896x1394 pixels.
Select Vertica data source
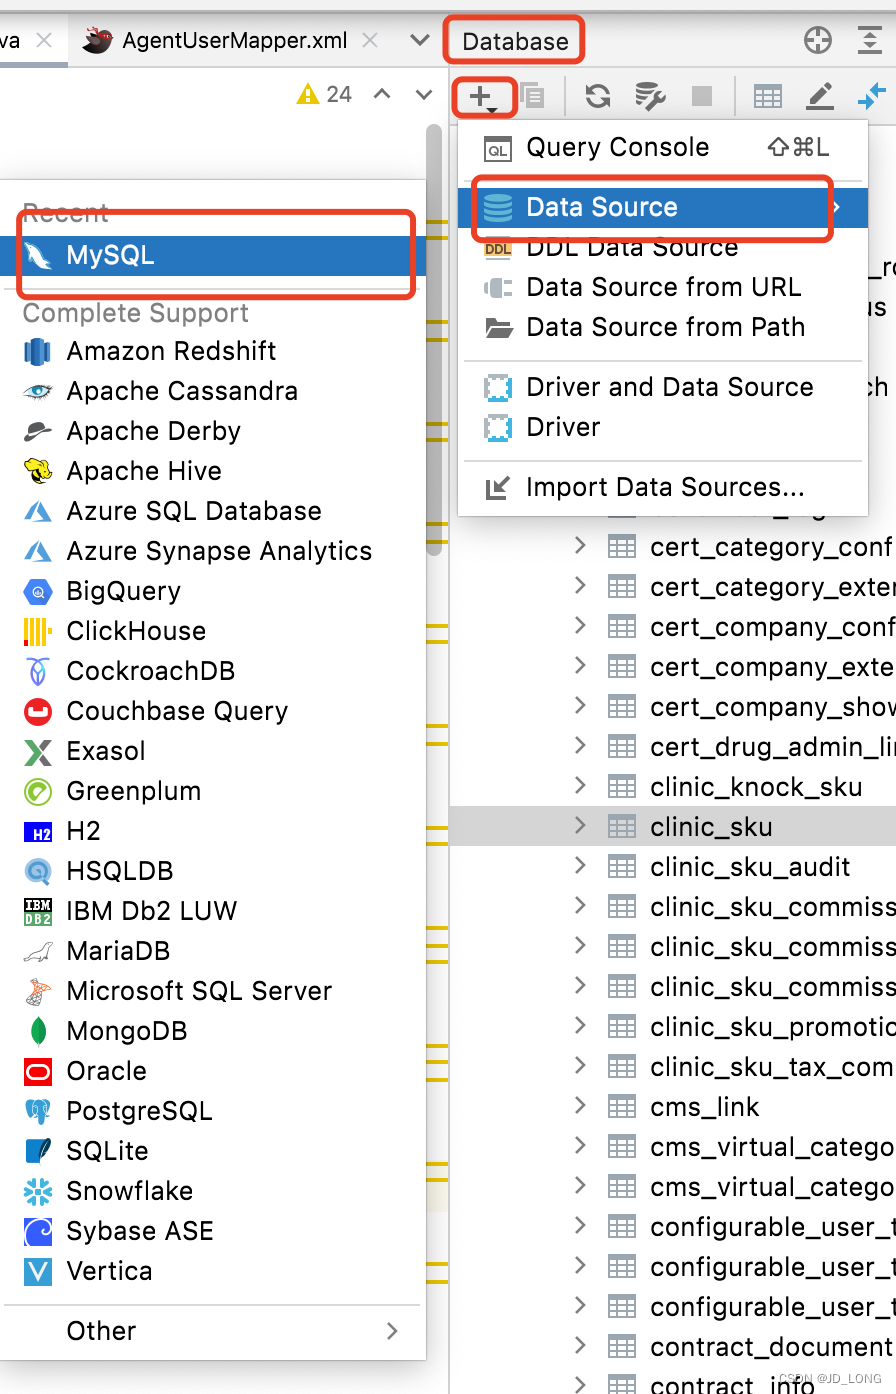213,1271
